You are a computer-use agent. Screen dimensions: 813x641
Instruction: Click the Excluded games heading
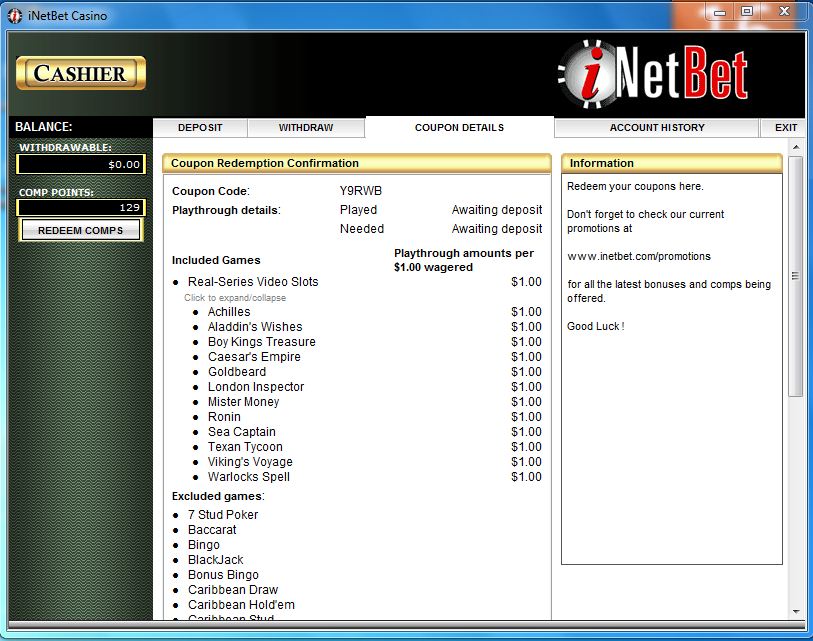coord(218,496)
